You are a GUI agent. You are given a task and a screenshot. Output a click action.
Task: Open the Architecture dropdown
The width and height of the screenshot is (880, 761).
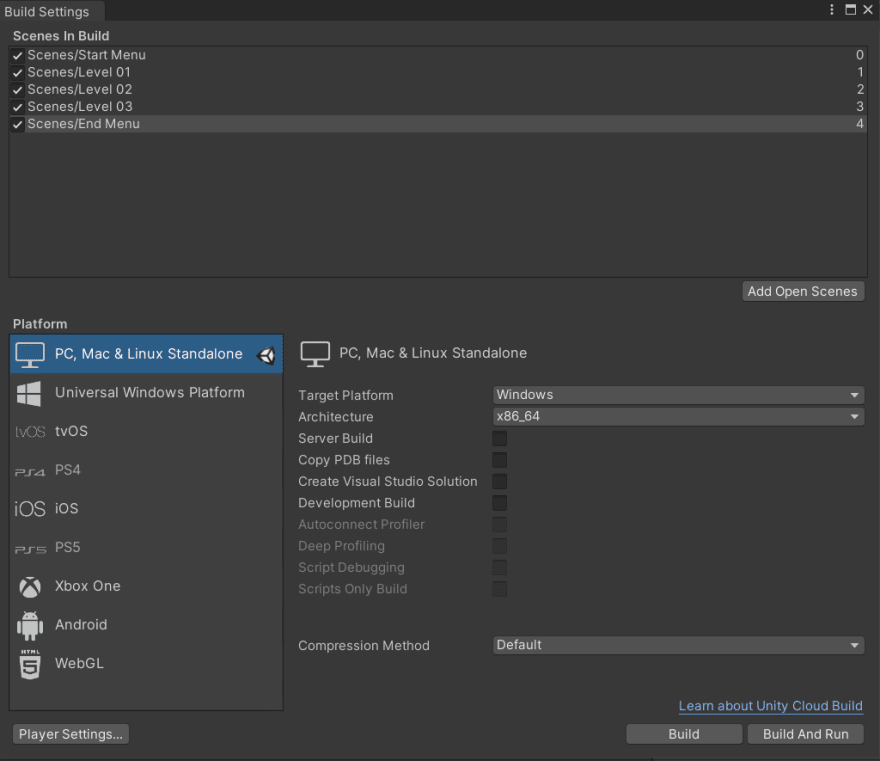point(678,416)
